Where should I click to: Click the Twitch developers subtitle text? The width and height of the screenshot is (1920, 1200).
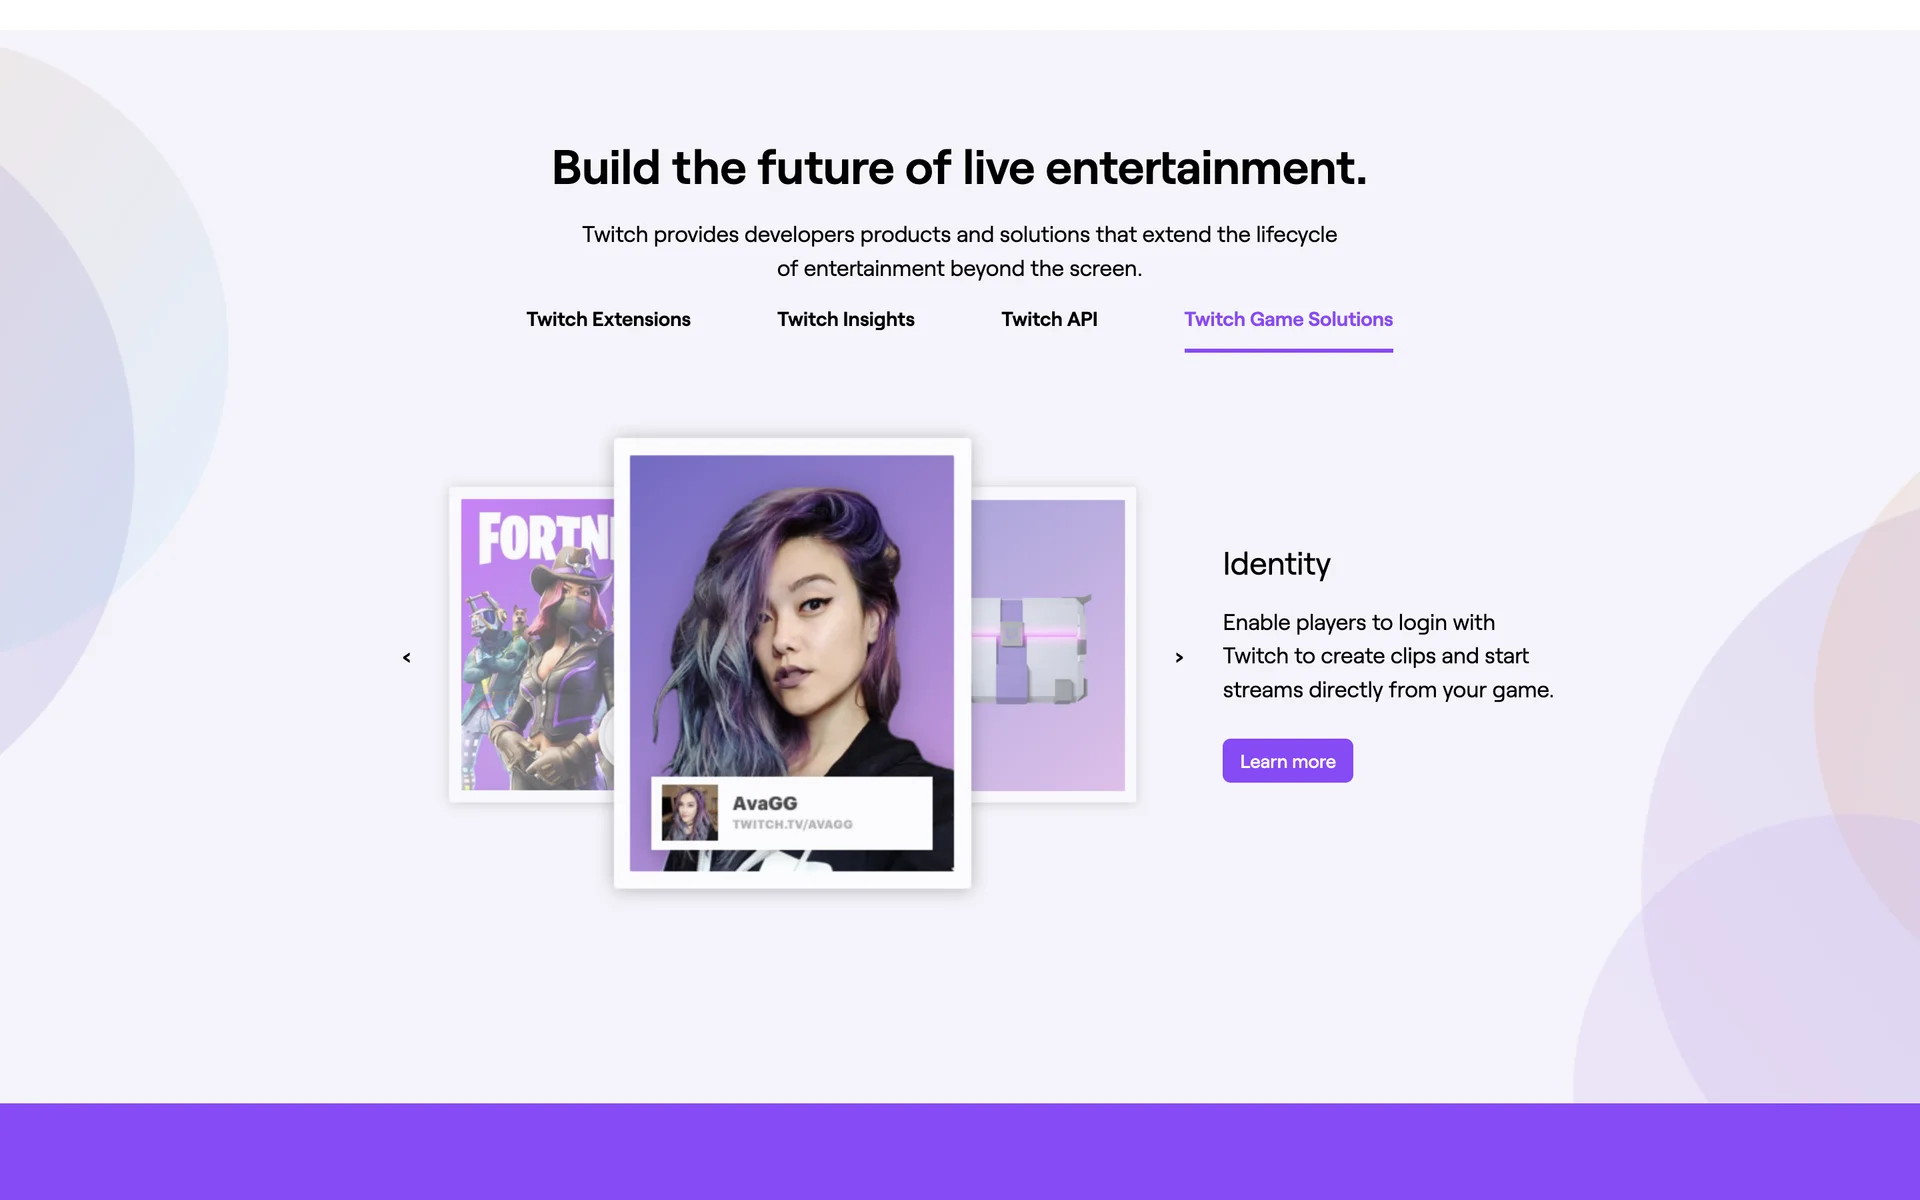(959, 251)
